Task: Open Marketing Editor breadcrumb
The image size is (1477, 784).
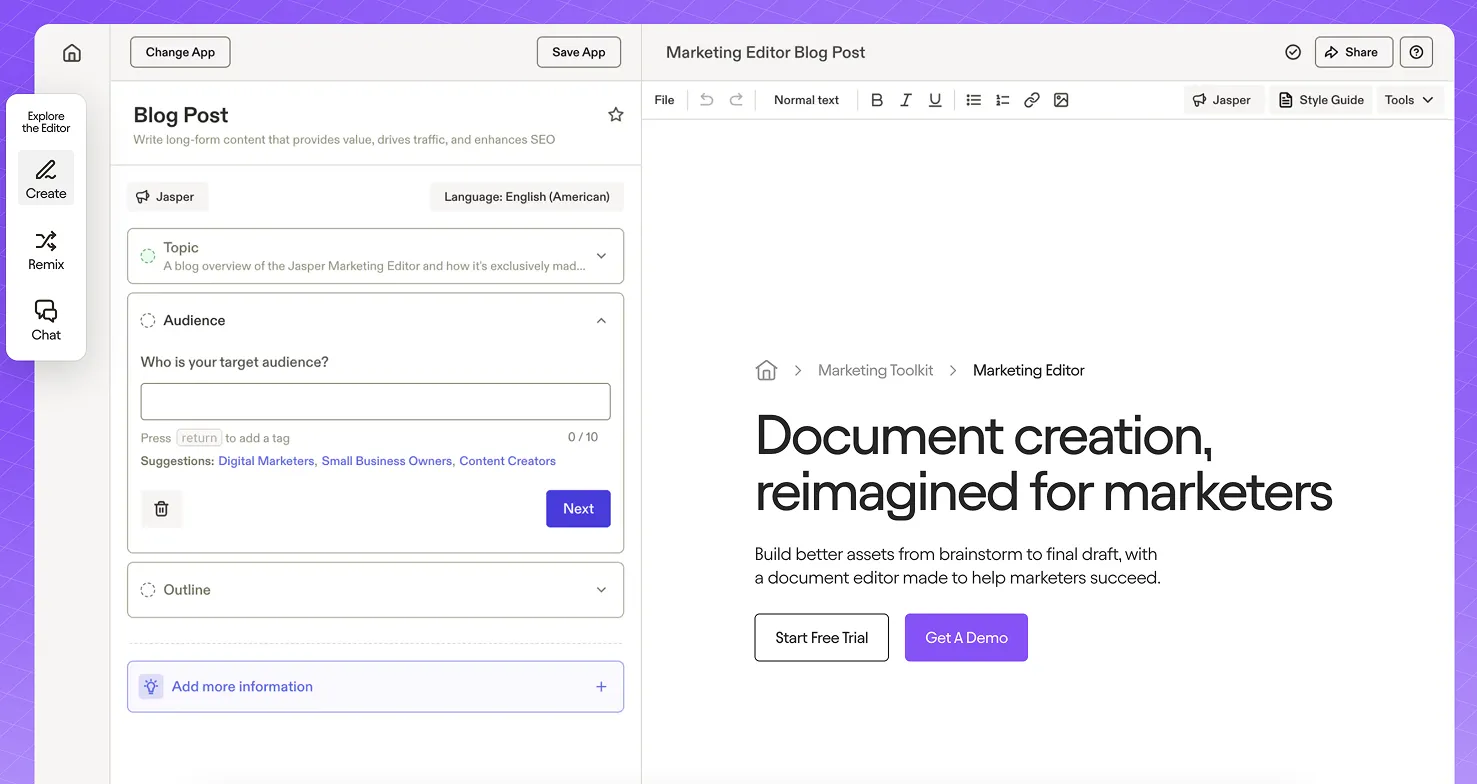Action: tap(1029, 370)
